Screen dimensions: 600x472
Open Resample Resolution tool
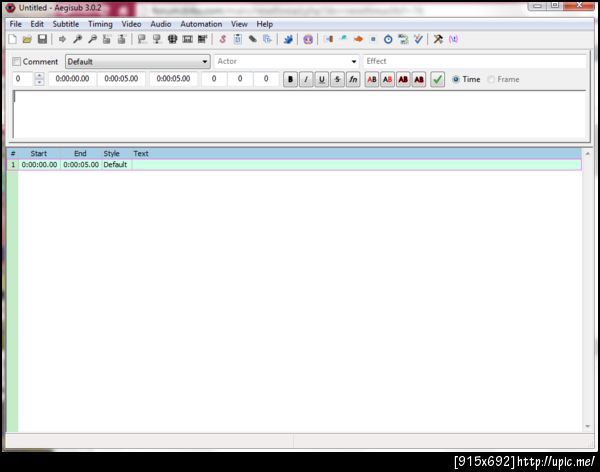point(373,39)
